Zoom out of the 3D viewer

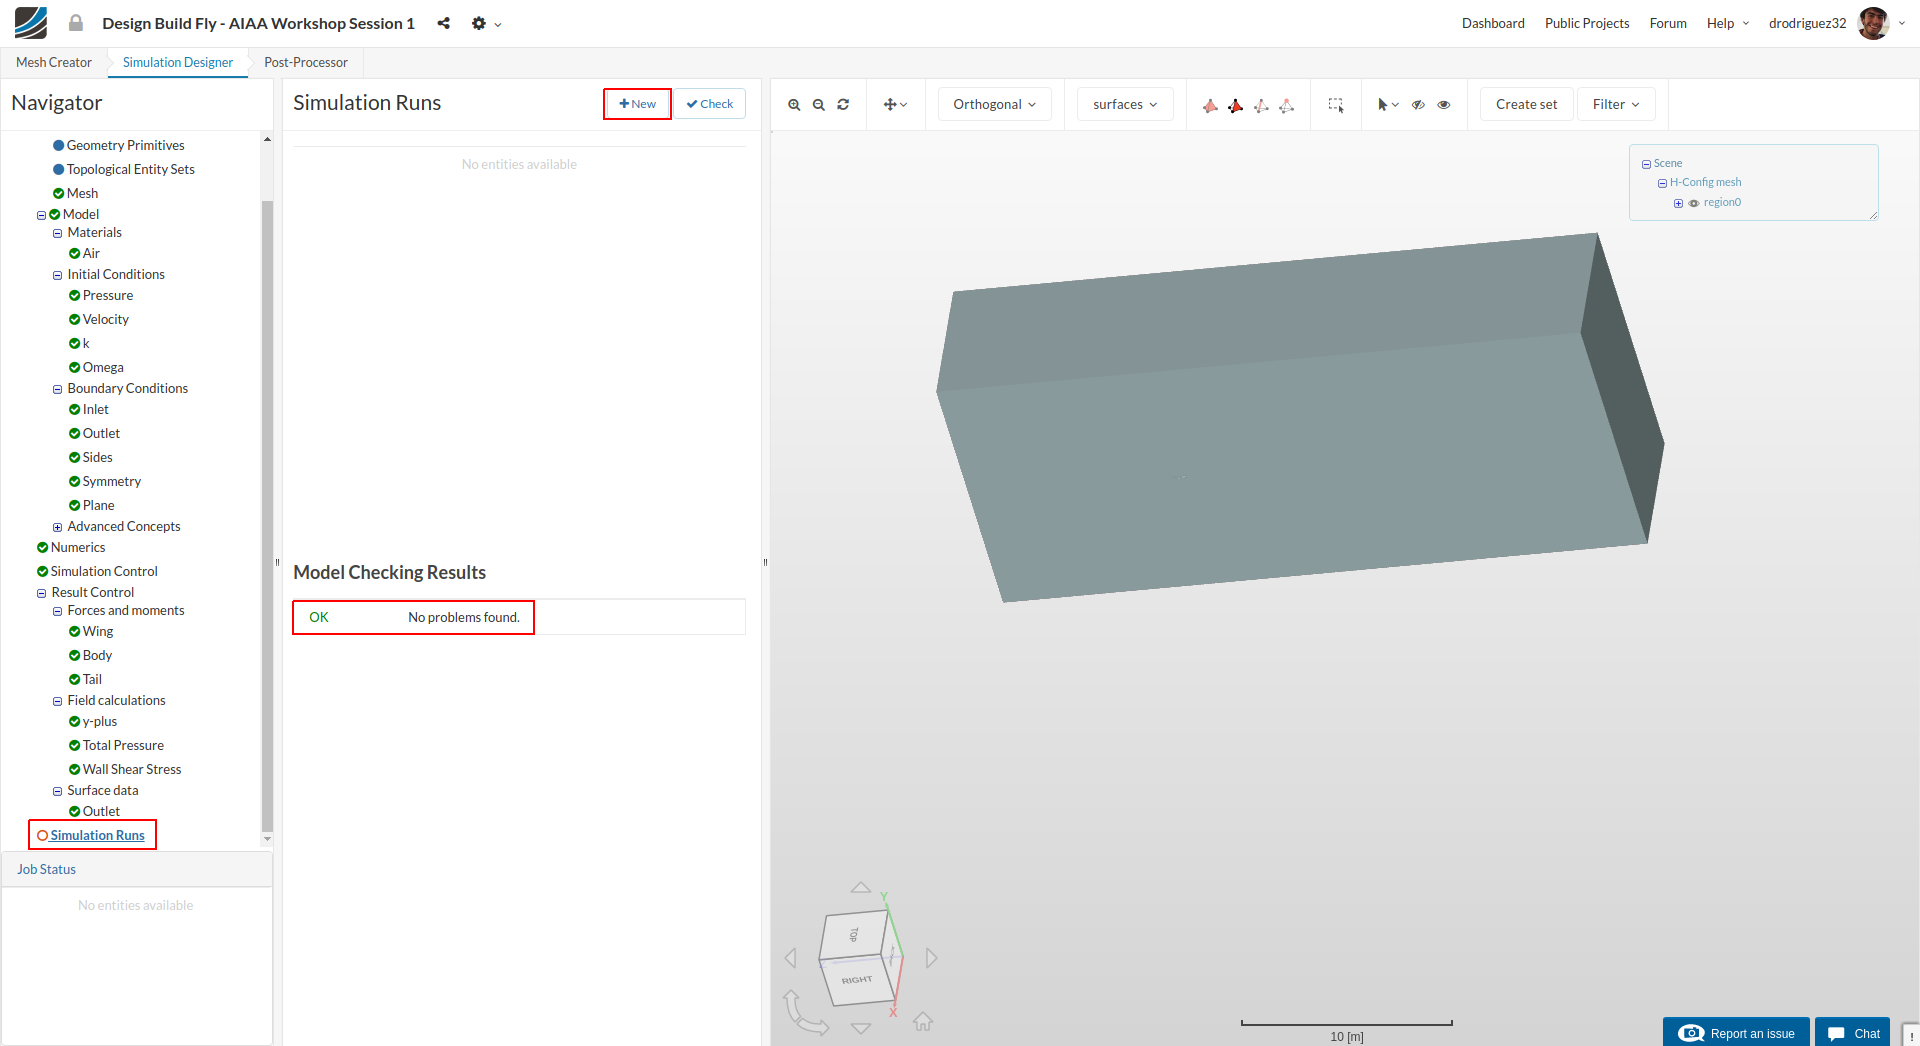pyautogui.click(x=819, y=105)
